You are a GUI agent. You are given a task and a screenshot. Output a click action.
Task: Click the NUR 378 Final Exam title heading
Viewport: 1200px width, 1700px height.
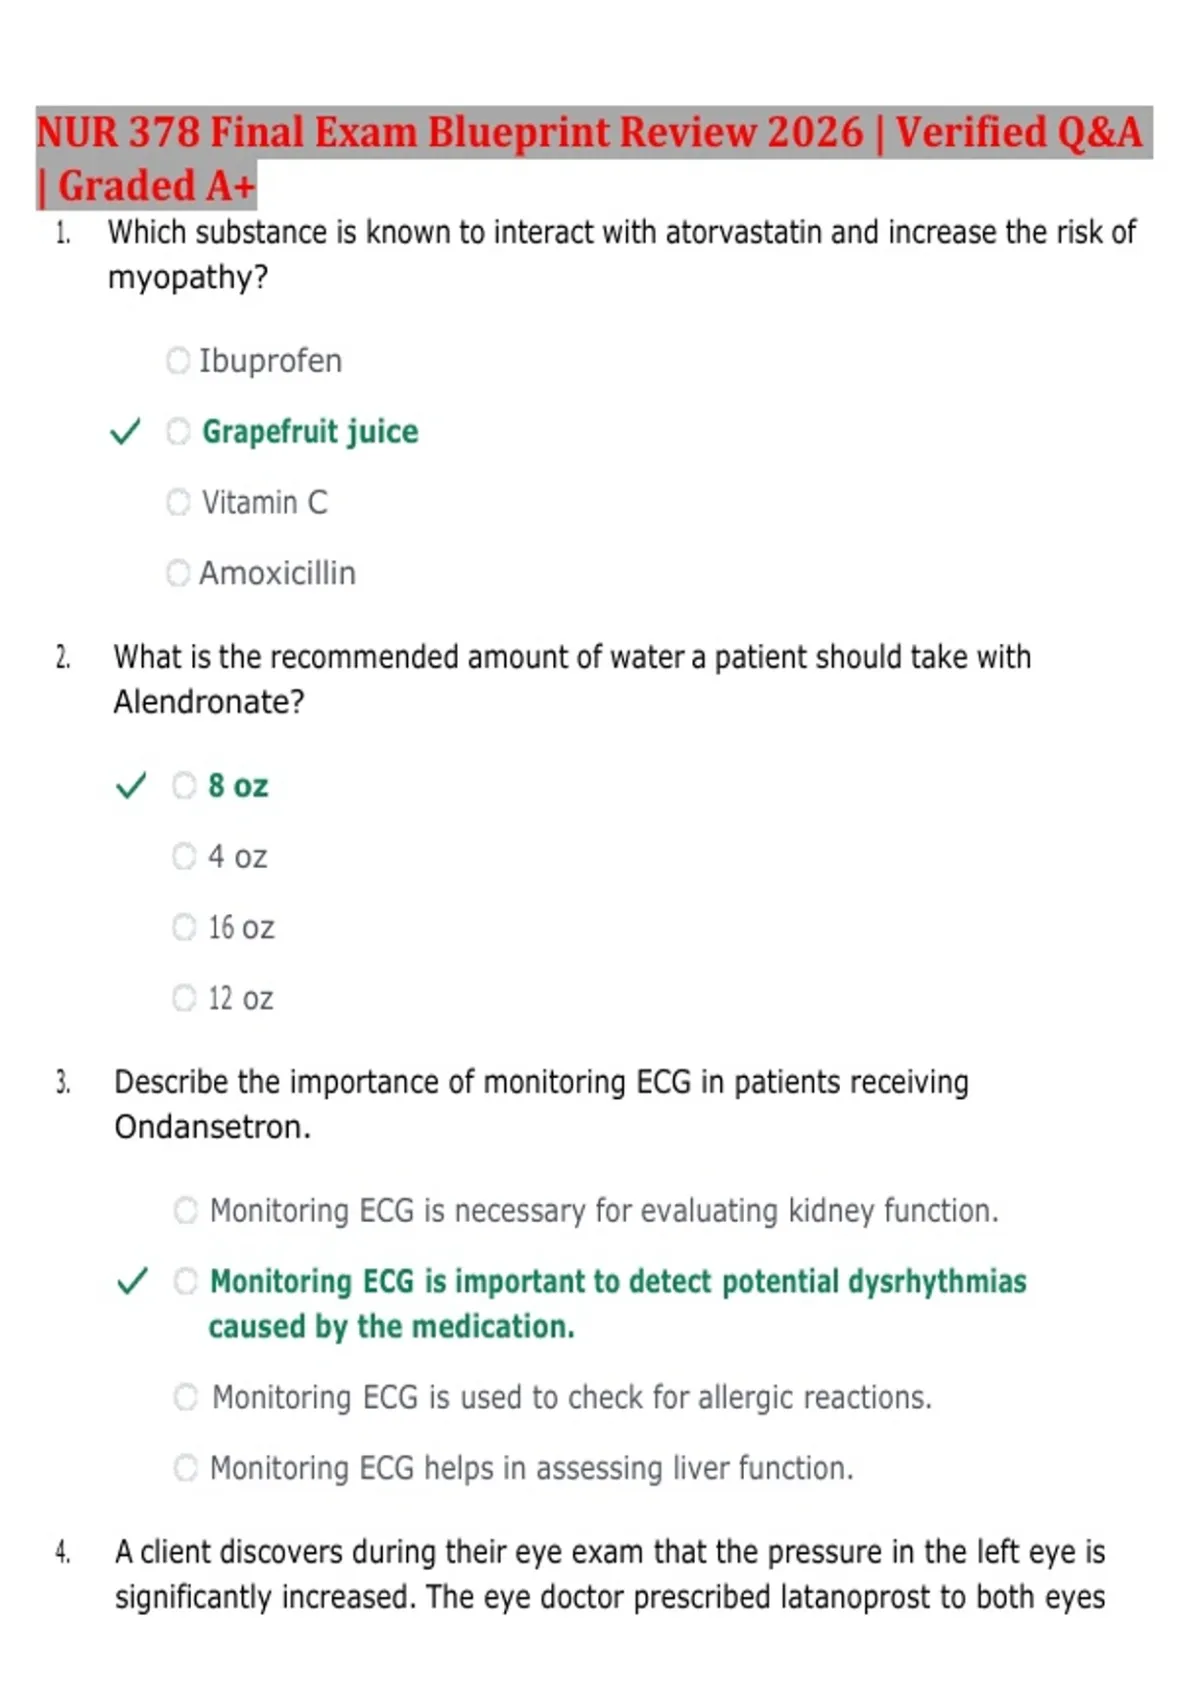594,158
